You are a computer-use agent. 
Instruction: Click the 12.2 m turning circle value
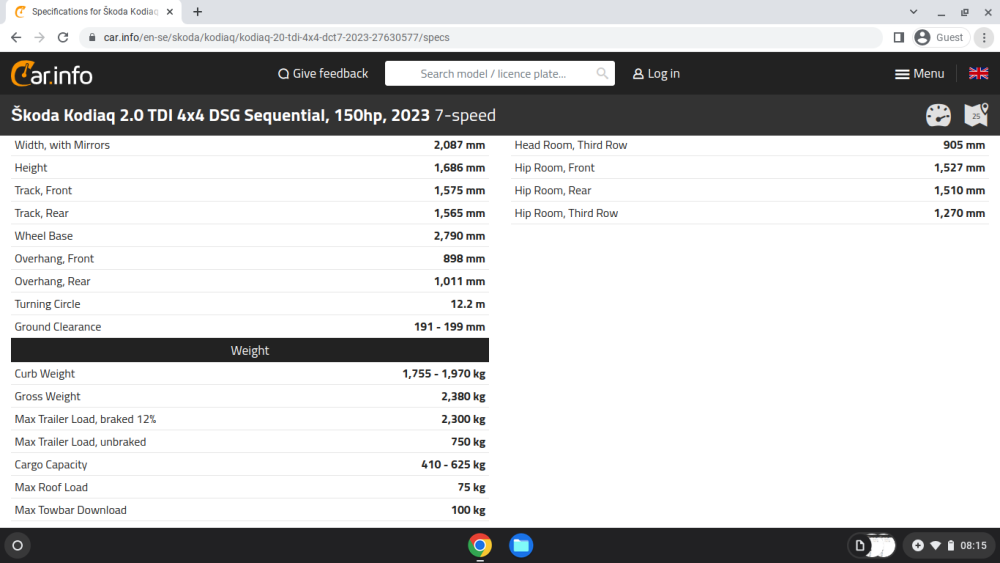click(x=467, y=304)
